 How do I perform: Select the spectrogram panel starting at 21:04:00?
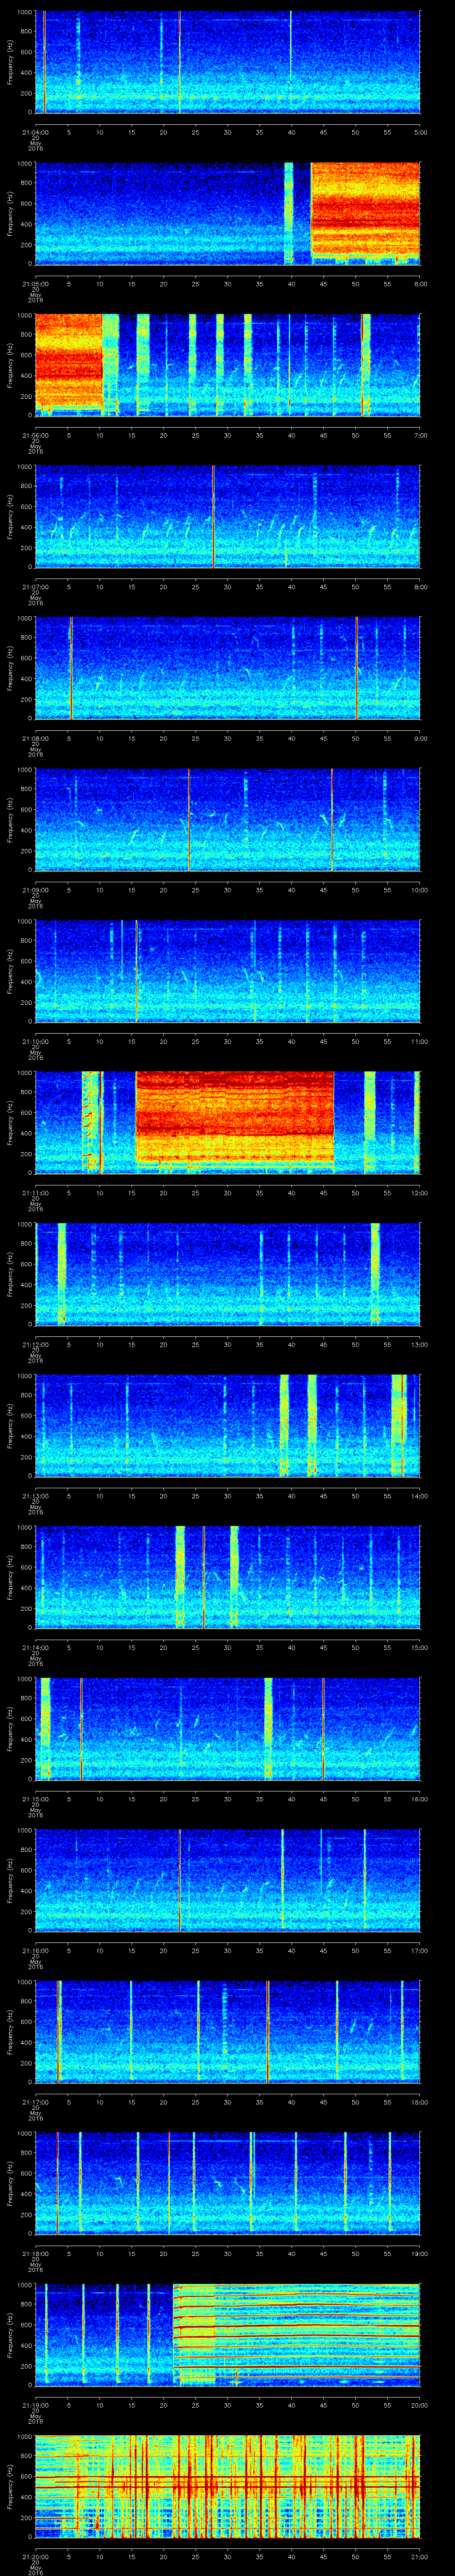coord(228,62)
